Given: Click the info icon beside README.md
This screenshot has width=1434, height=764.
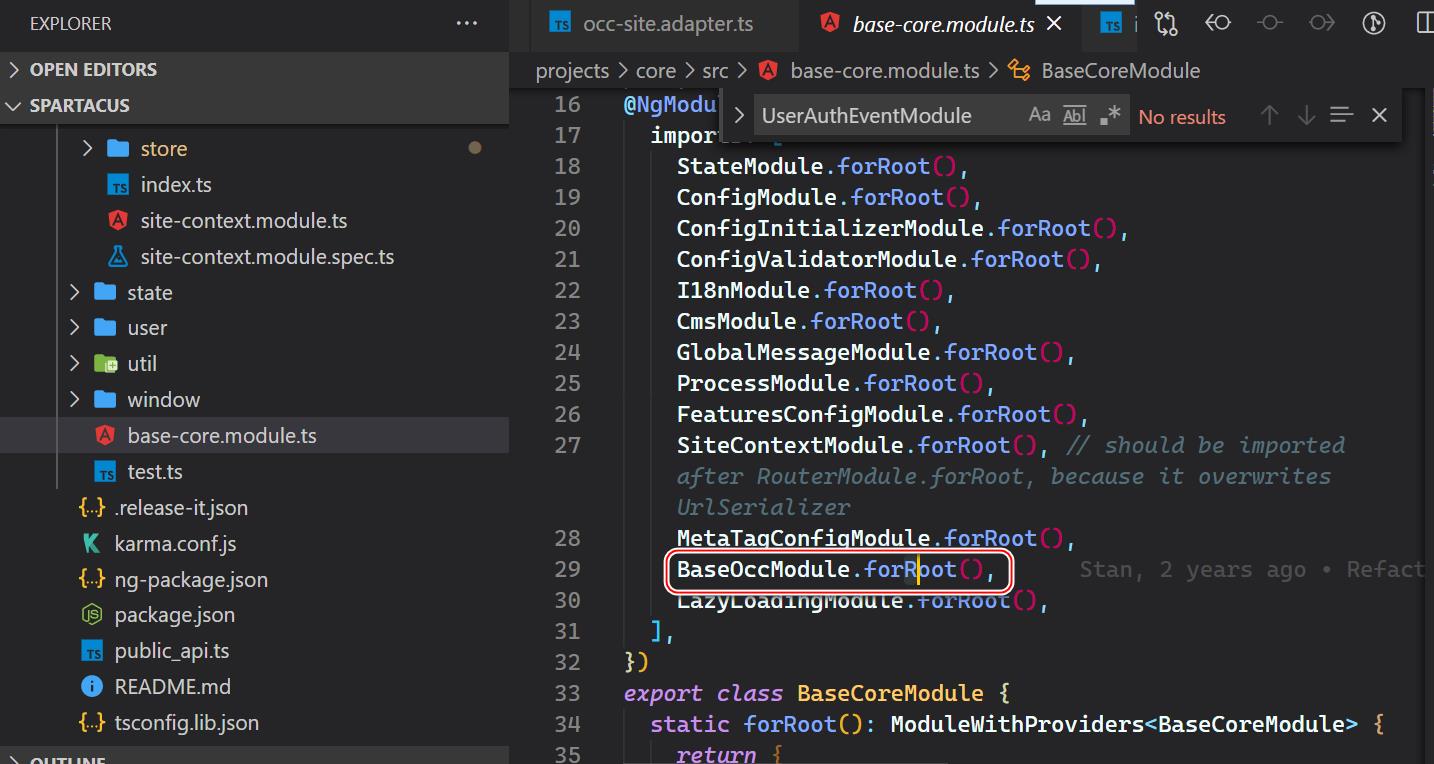Looking at the screenshot, I should coord(92,687).
